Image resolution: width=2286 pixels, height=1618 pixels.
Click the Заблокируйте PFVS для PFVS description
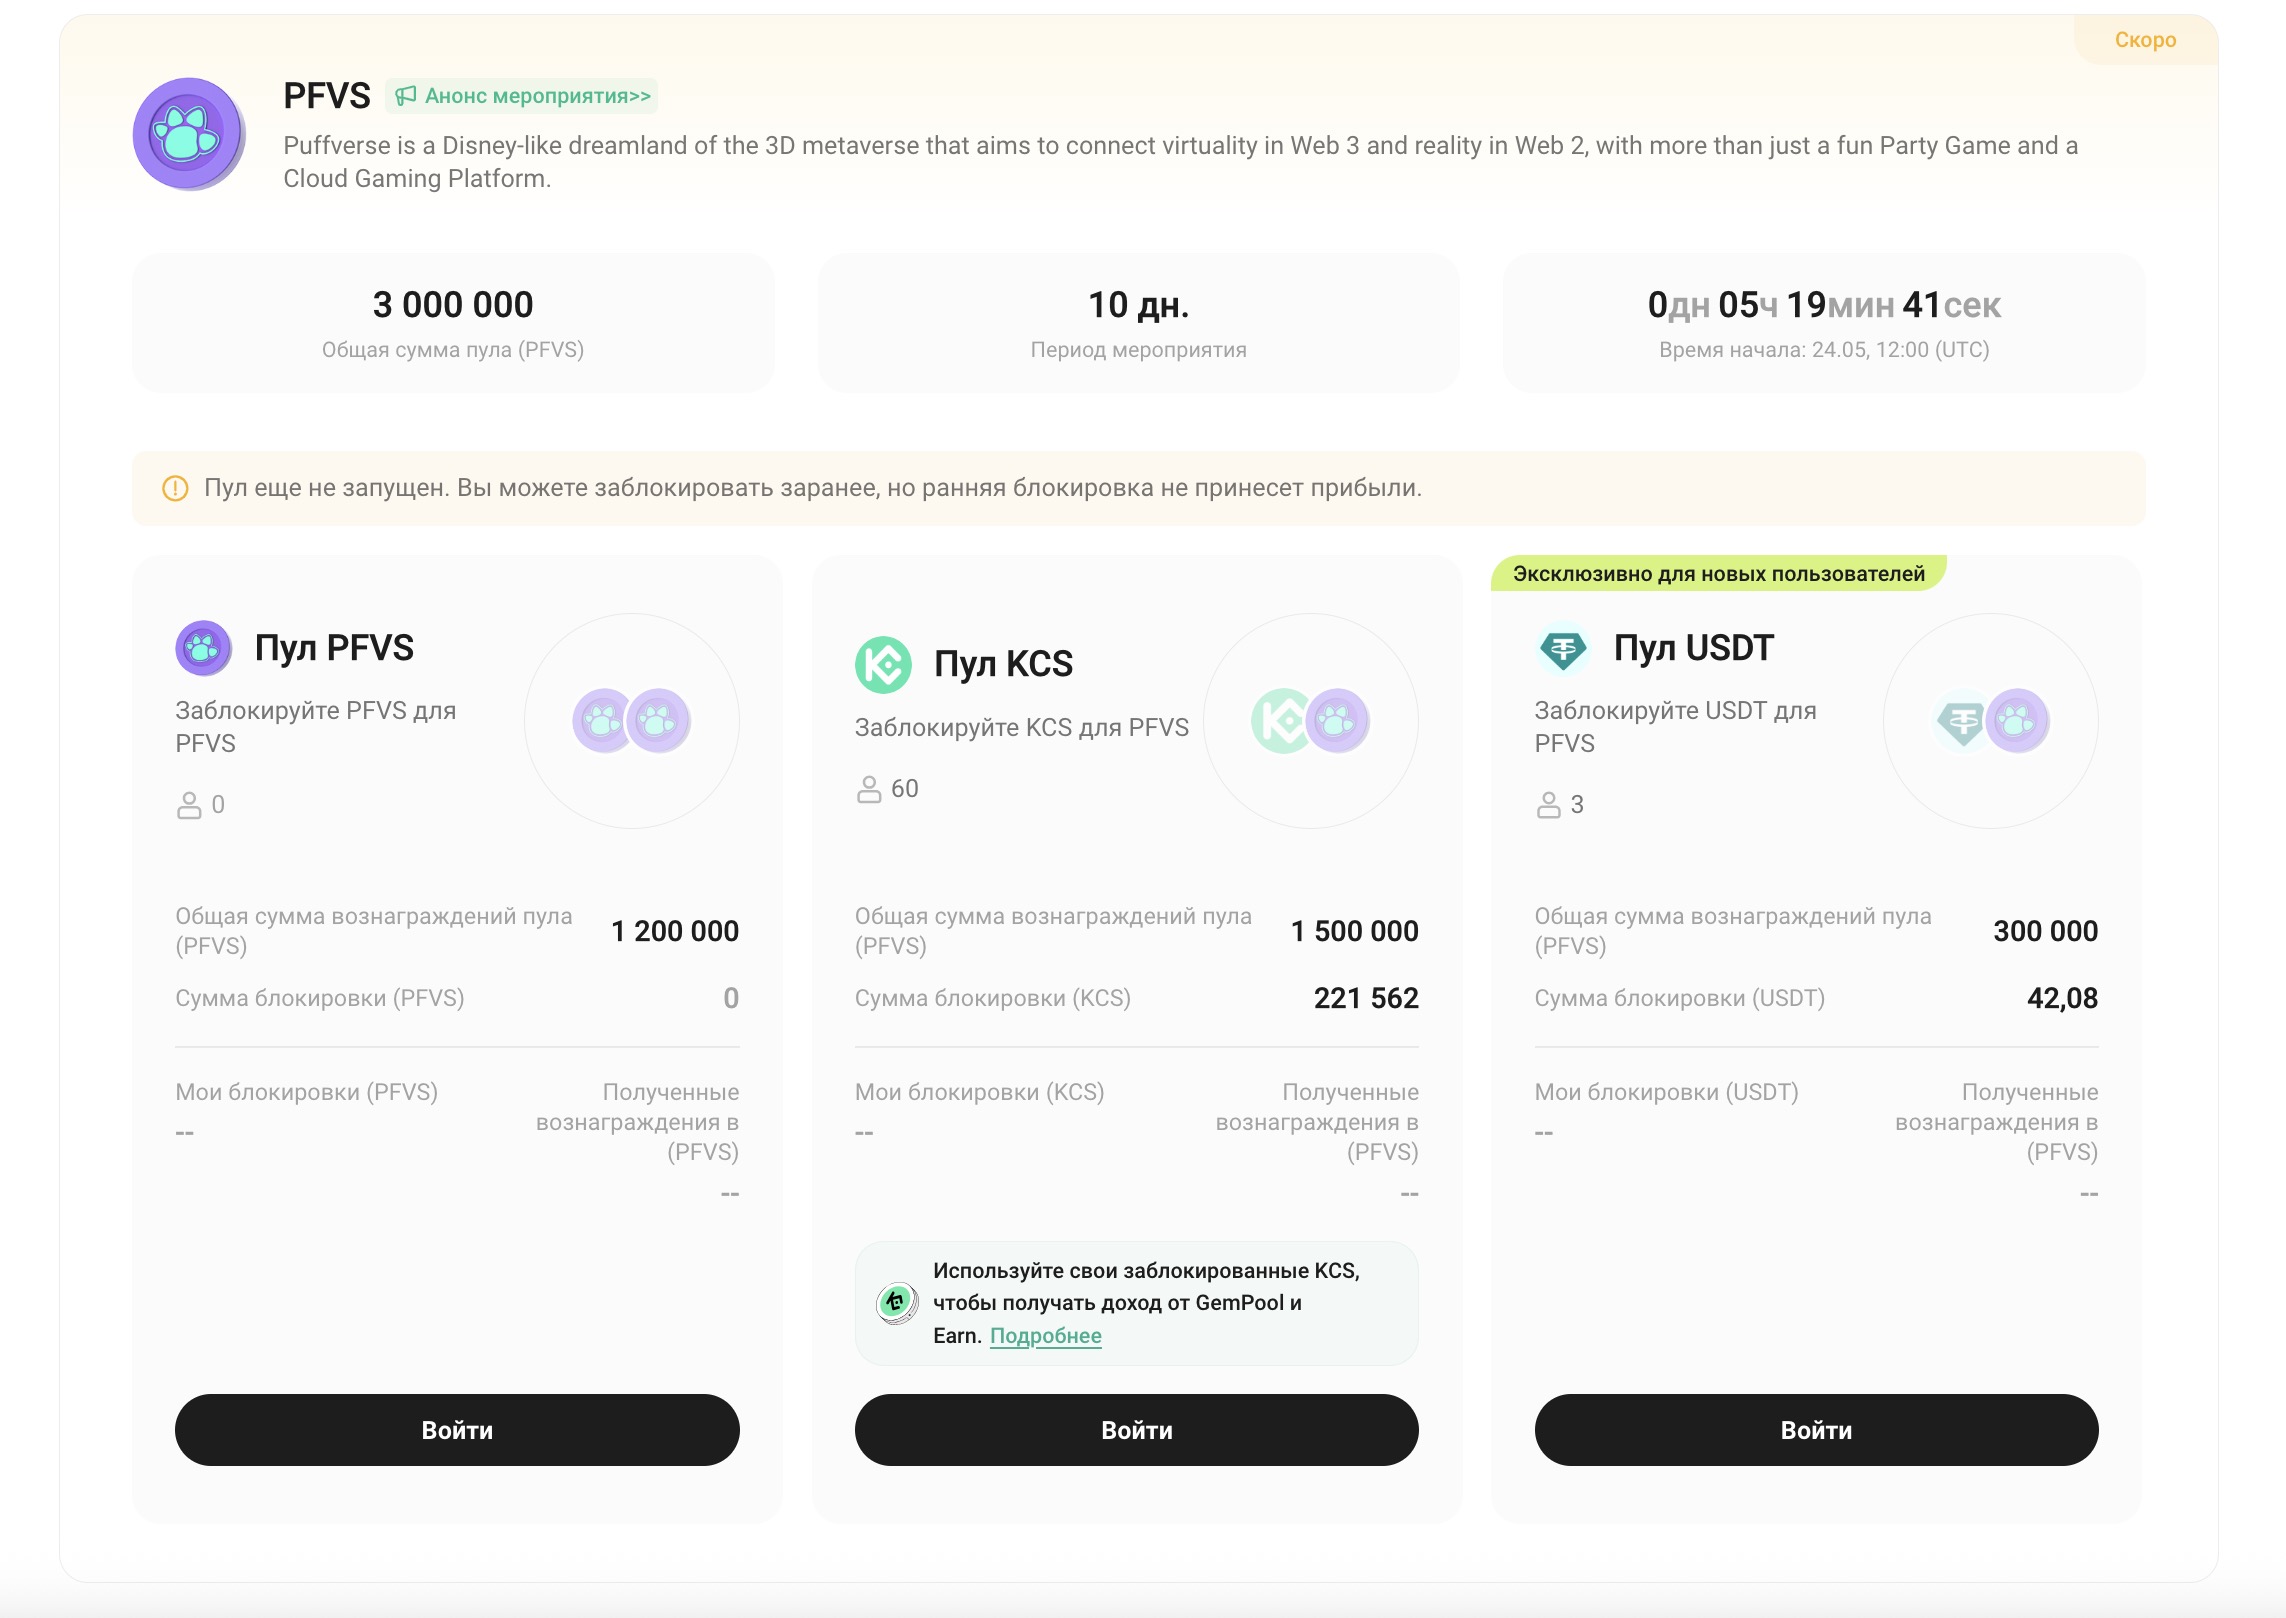(315, 727)
